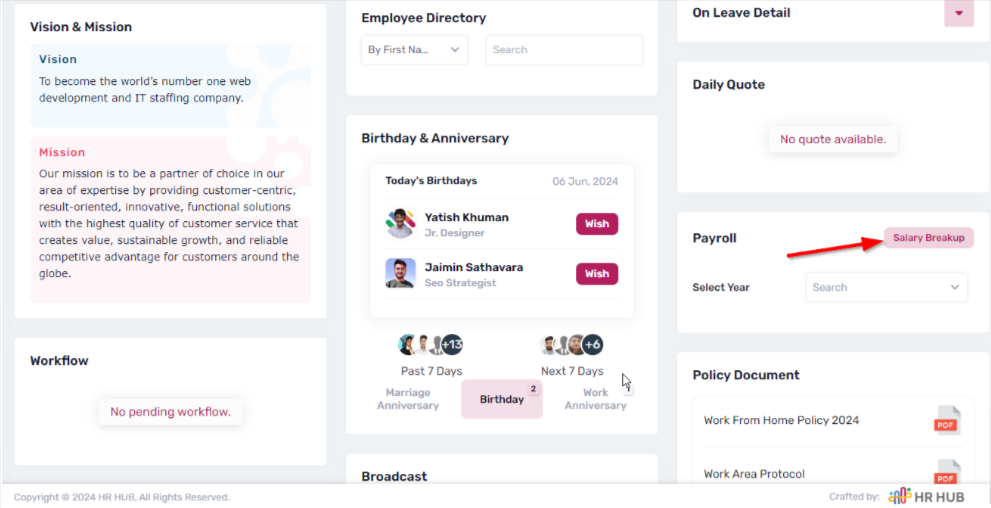
Task: Click the Past 7 Days birthdays label
Action: (x=432, y=371)
